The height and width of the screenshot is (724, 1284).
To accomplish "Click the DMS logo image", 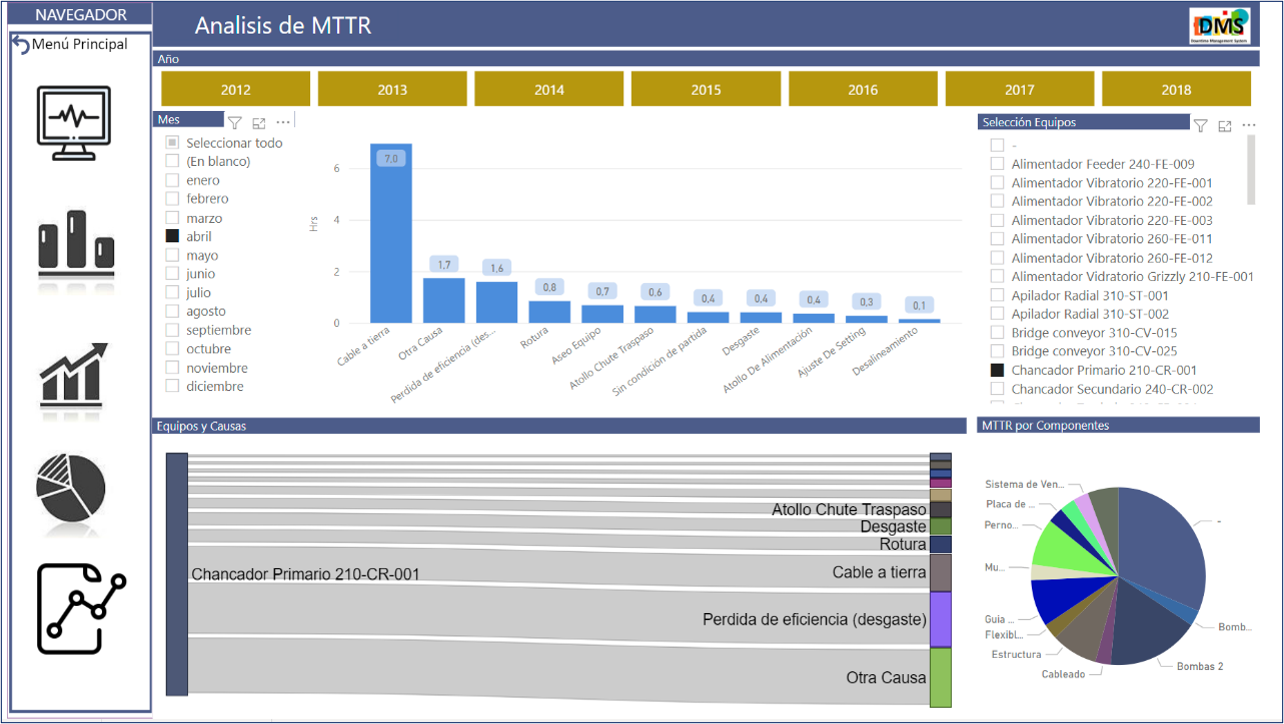I will [x=1219, y=24].
